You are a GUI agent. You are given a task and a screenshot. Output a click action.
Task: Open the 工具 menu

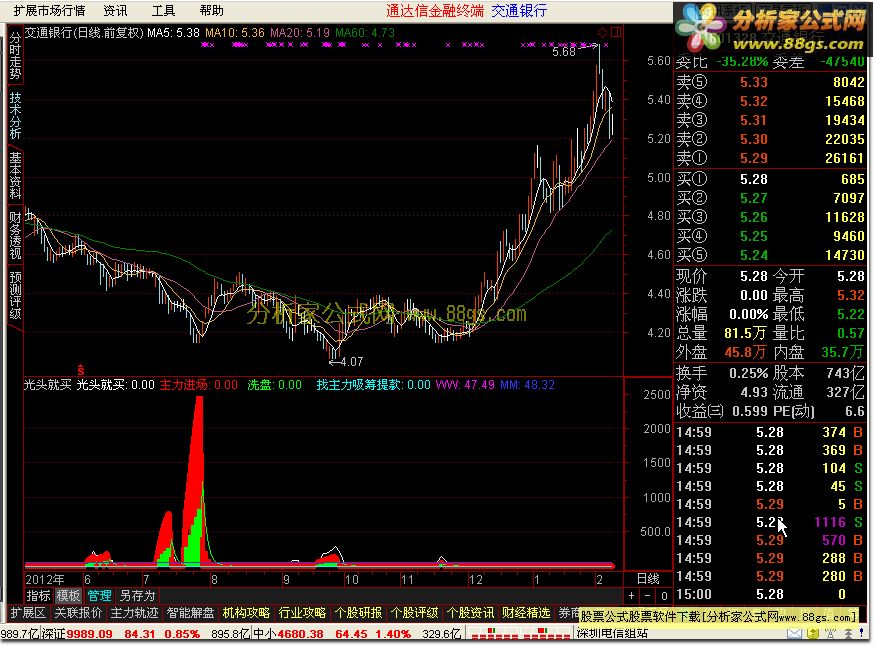(163, 10)
